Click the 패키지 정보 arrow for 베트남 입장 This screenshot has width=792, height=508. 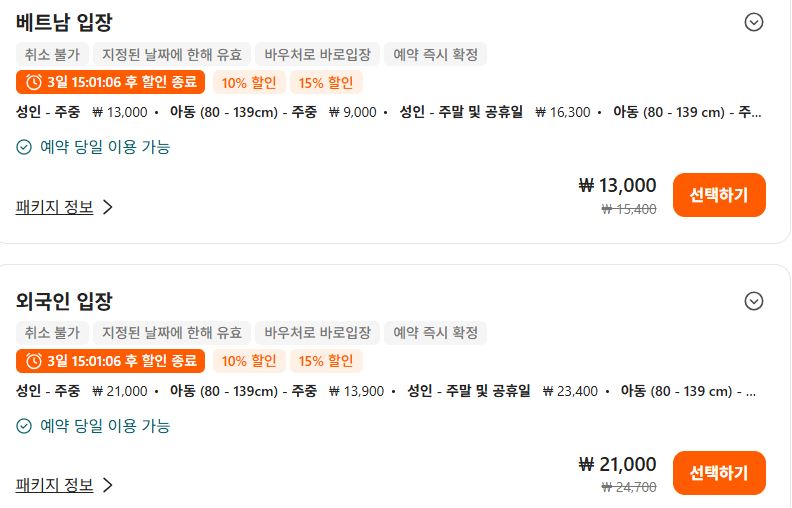108,207
